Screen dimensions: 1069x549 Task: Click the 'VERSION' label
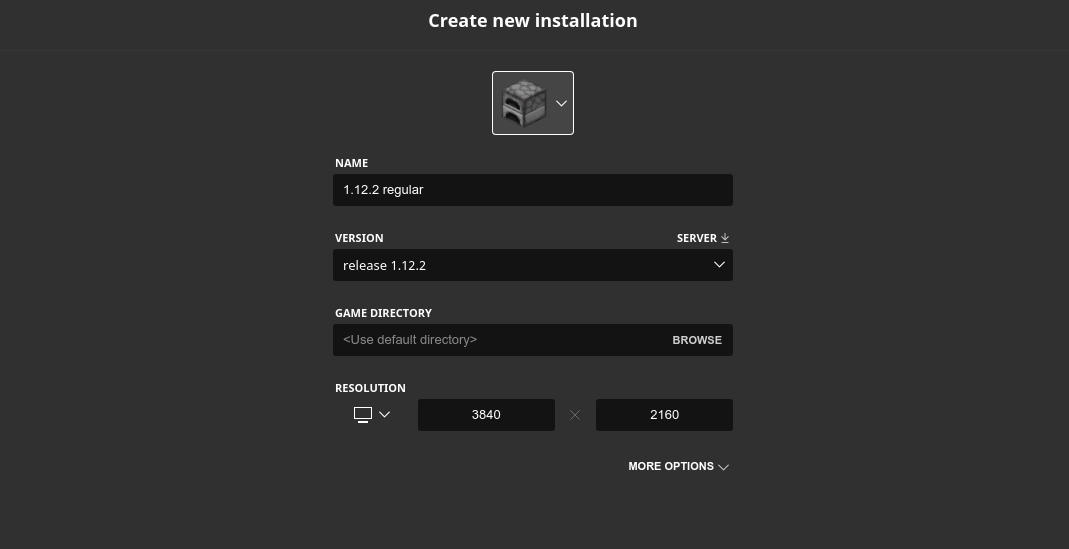click(359, 238)
